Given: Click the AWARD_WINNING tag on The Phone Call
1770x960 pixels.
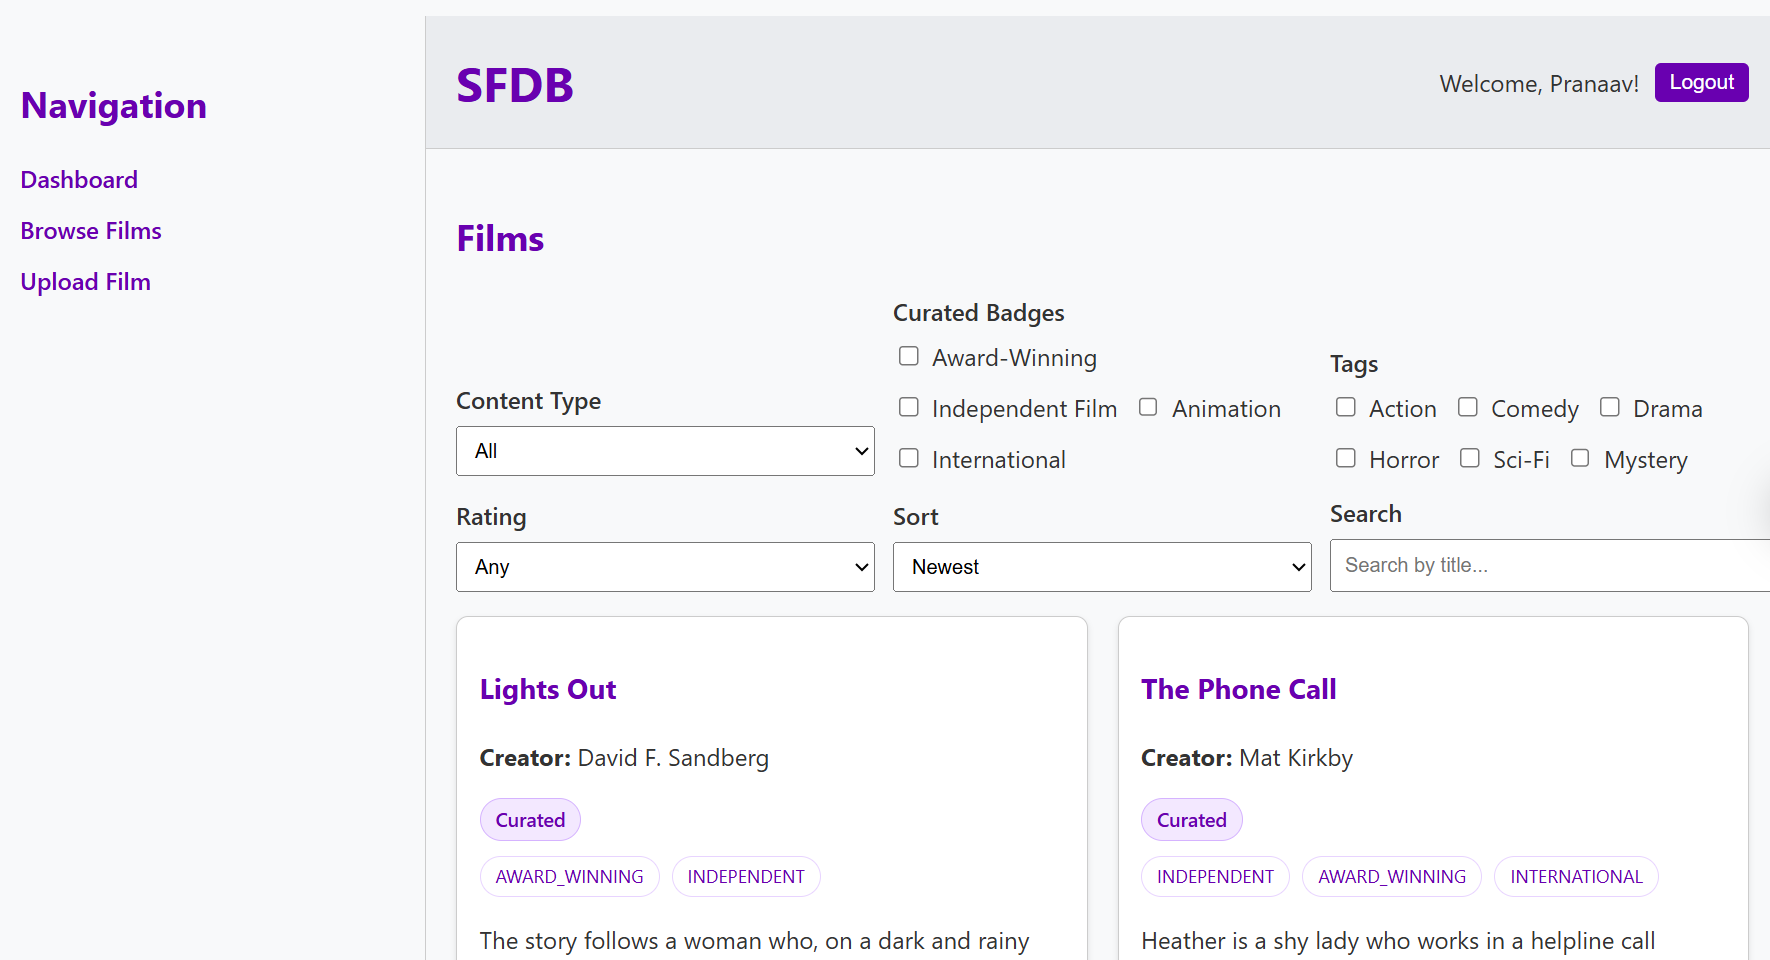Looking at the screenshot, I should [x=1392, y=877].
